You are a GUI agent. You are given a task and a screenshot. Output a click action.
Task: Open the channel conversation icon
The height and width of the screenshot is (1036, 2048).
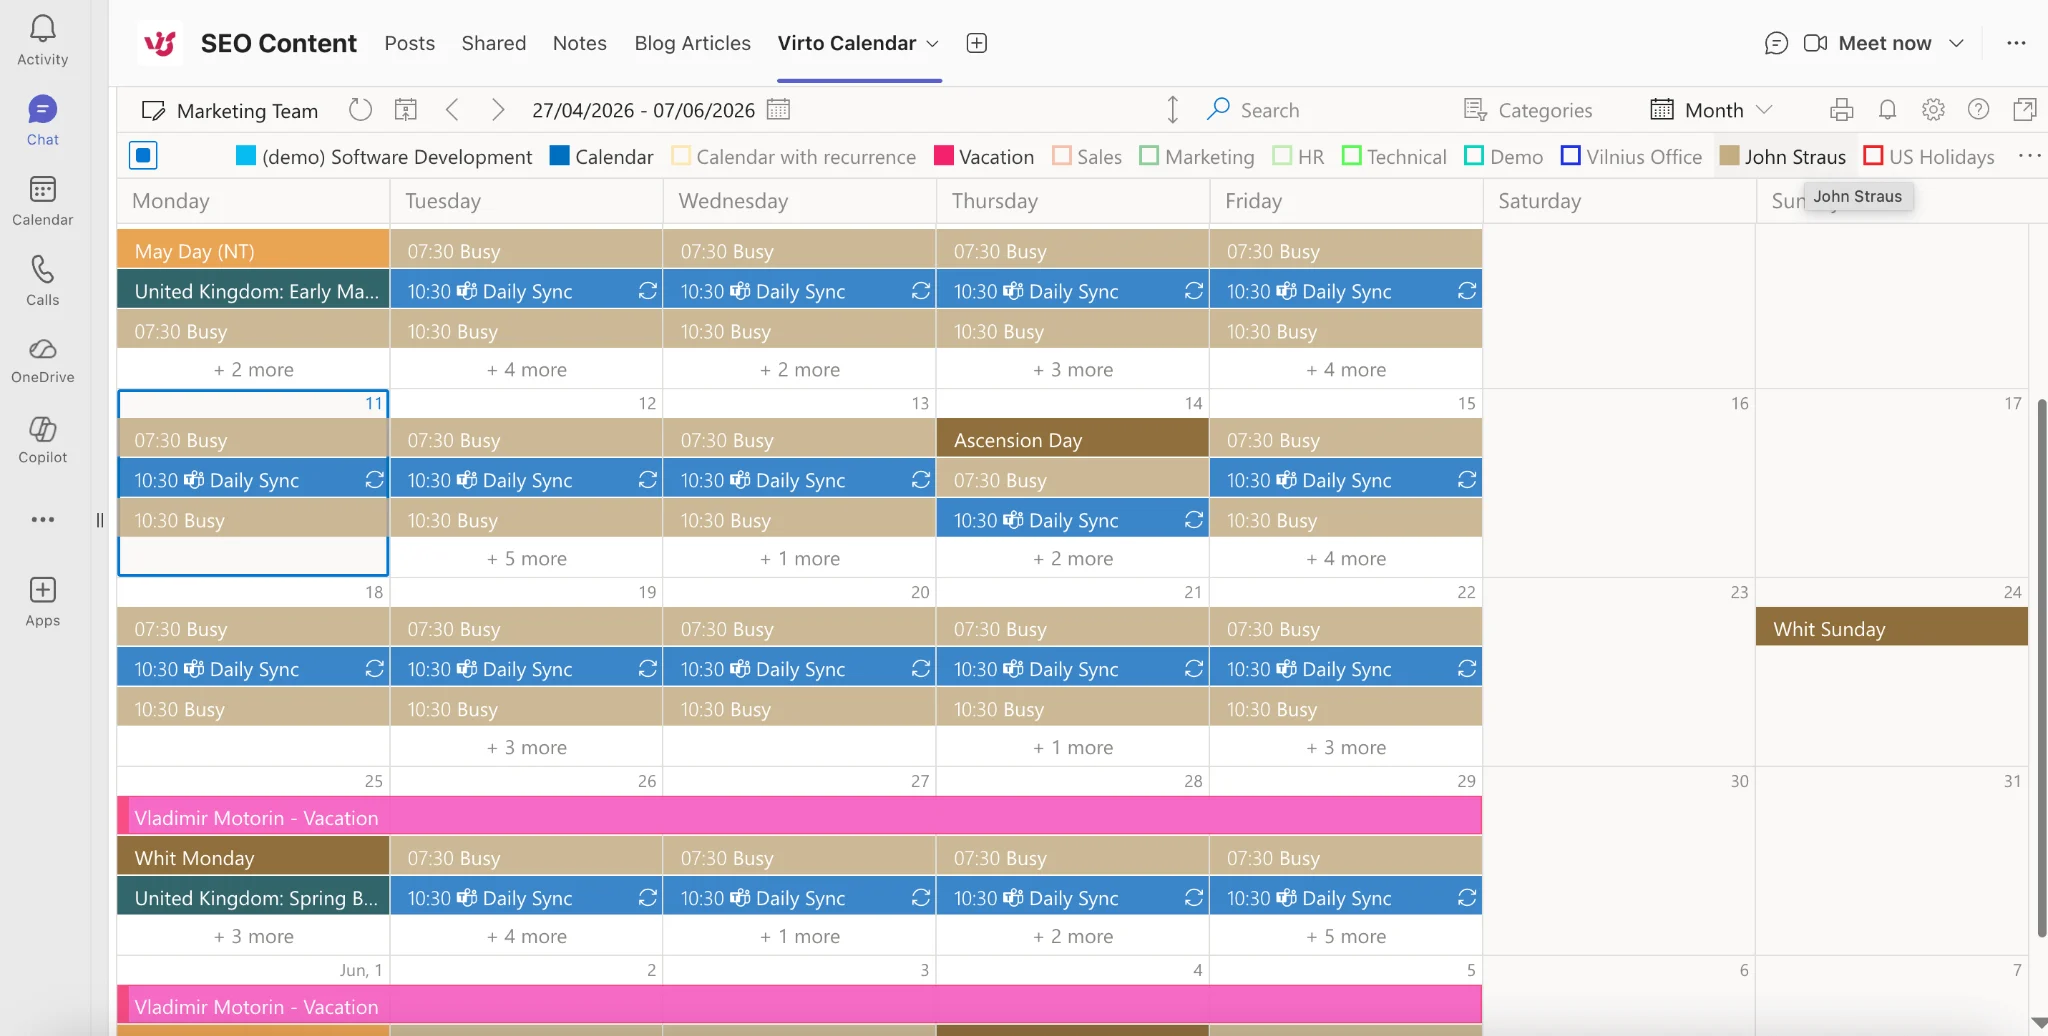tap(1776, 43)
